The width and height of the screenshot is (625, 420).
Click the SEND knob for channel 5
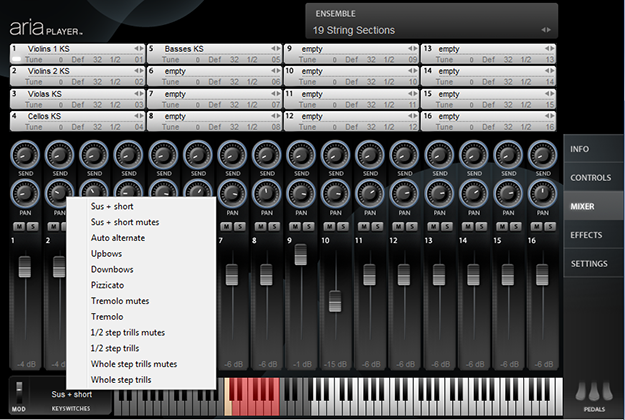[x=163, y=155]
